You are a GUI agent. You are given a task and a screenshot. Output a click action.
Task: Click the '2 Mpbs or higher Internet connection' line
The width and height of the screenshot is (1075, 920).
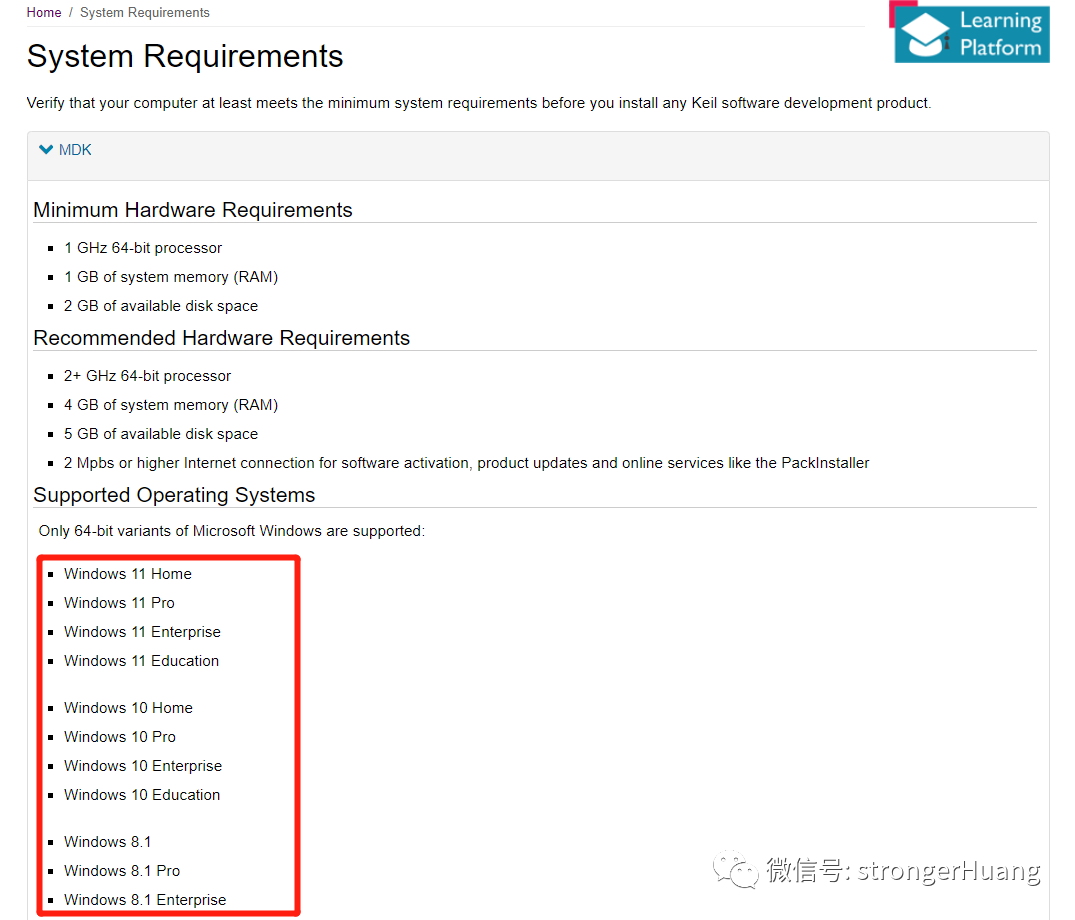[x=466, y=463]
